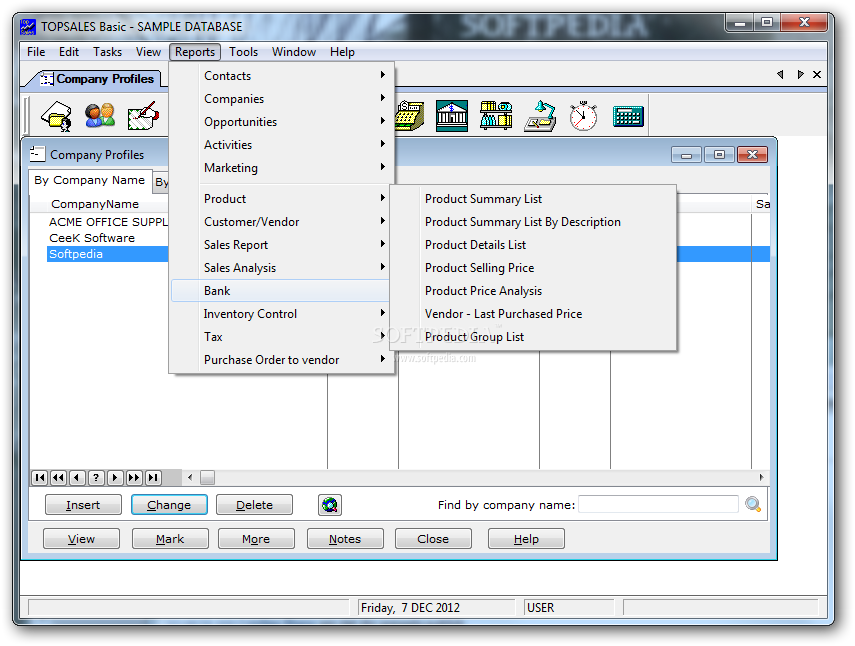Image resolution: width=855 pixels, height=646 pixels.
Task: Open the Edit menu
Action: click(69, 52)
